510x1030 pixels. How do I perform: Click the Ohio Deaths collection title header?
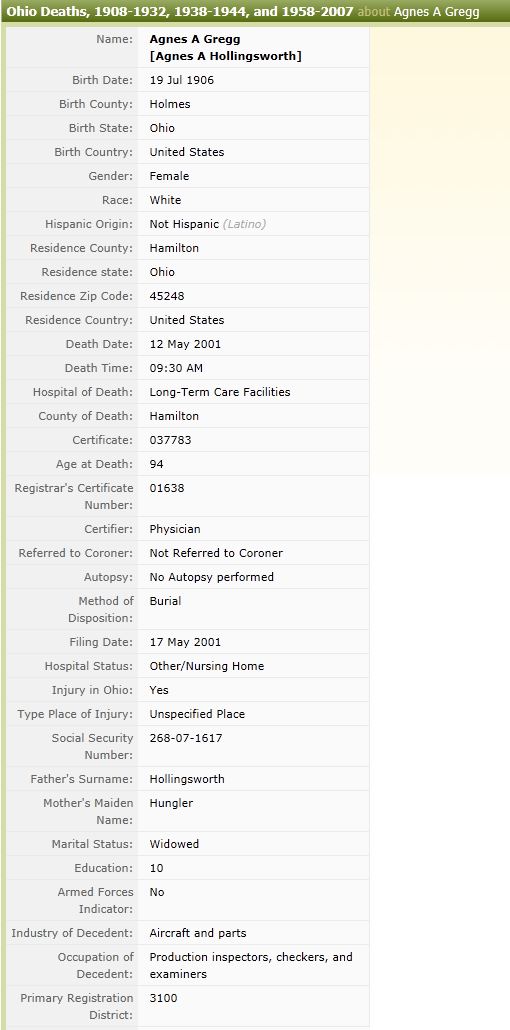(180, 12)
